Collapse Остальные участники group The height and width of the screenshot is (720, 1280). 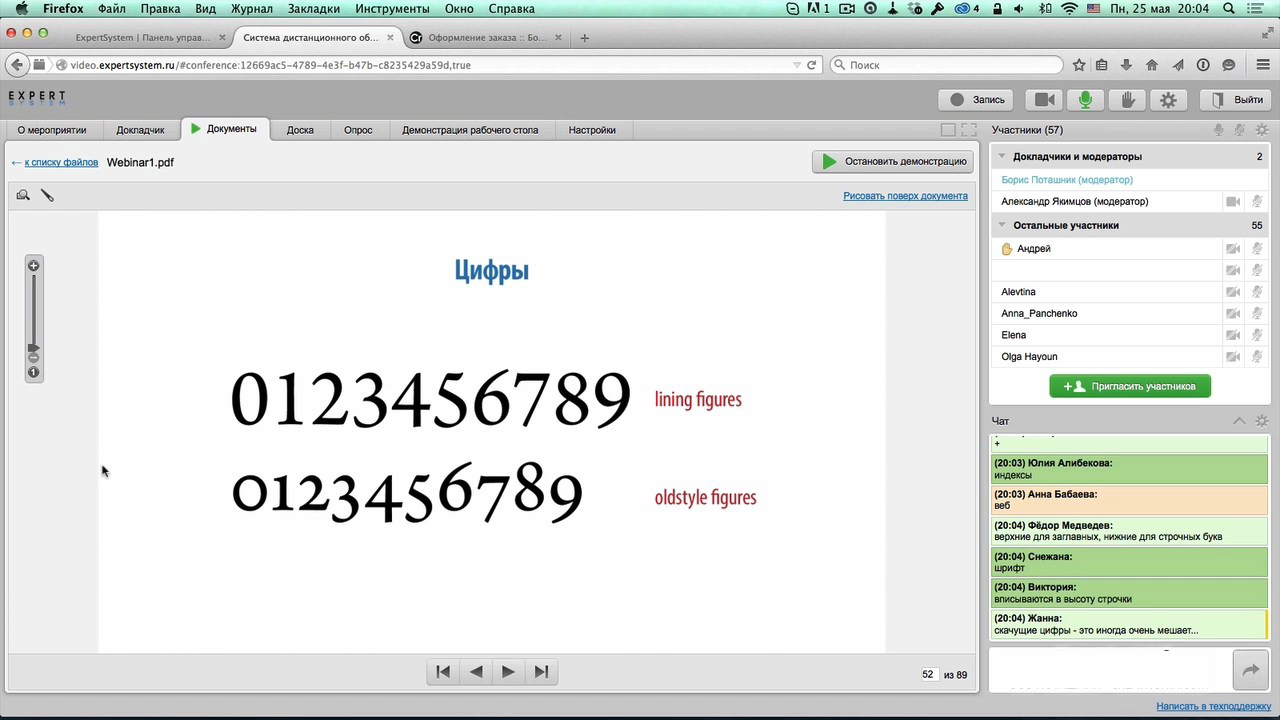1001,225
